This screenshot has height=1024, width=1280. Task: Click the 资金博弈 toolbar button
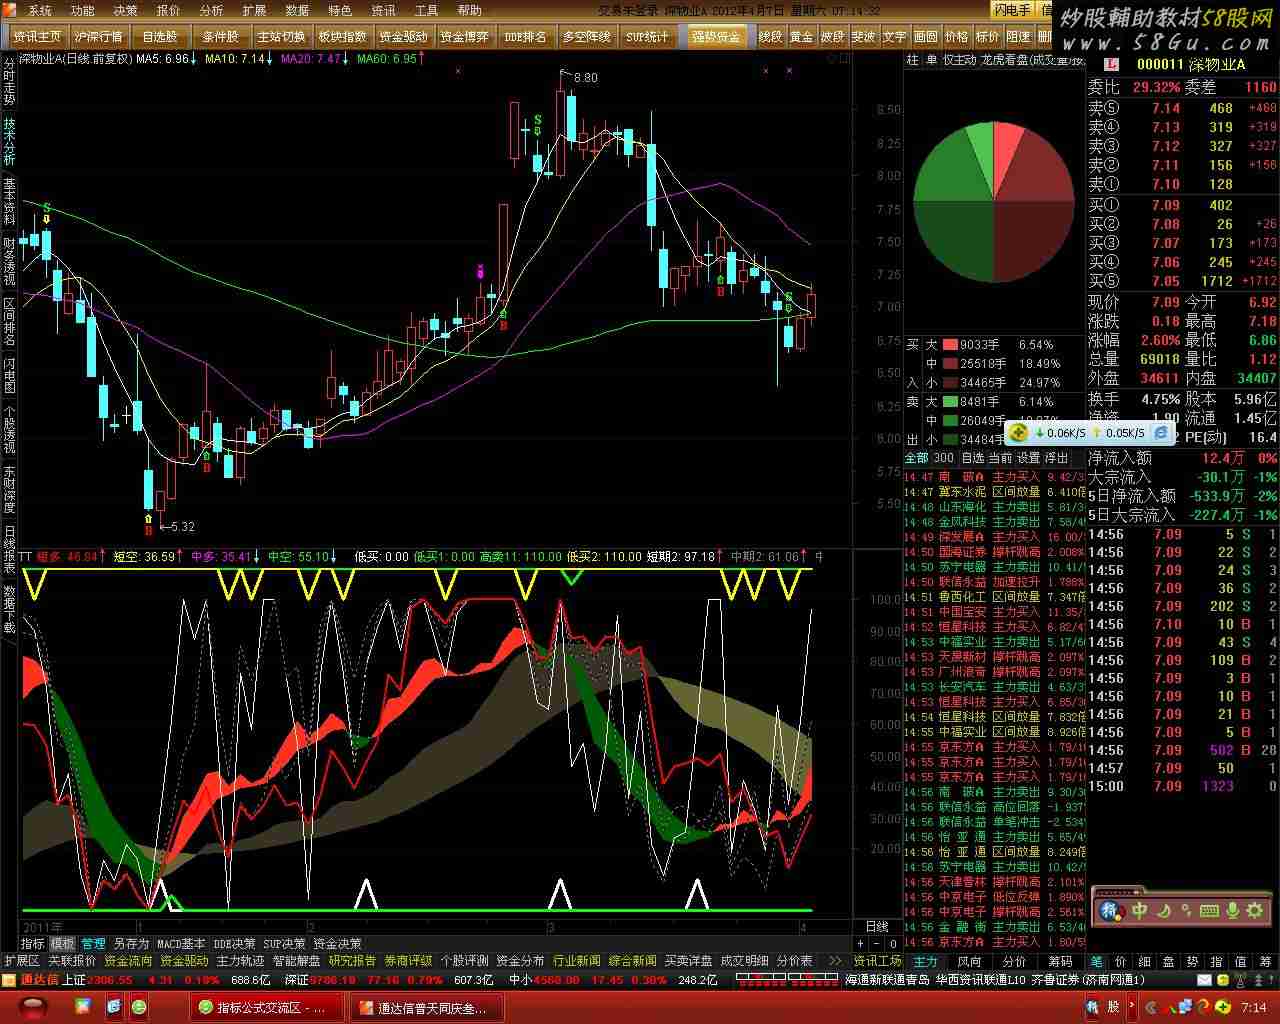[464, 37]
